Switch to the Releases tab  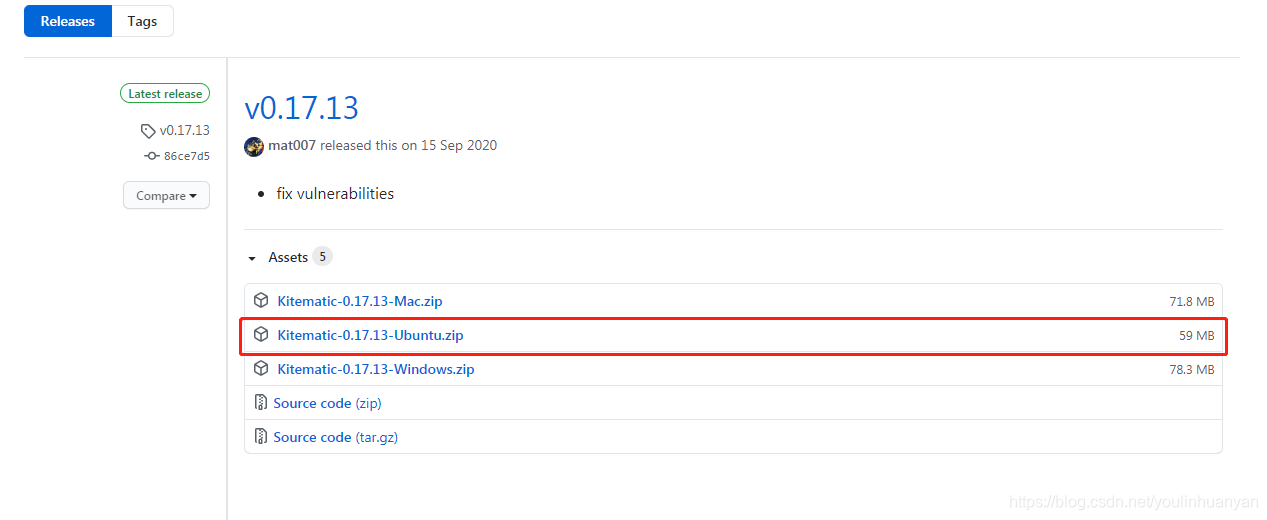click(68, 21)
